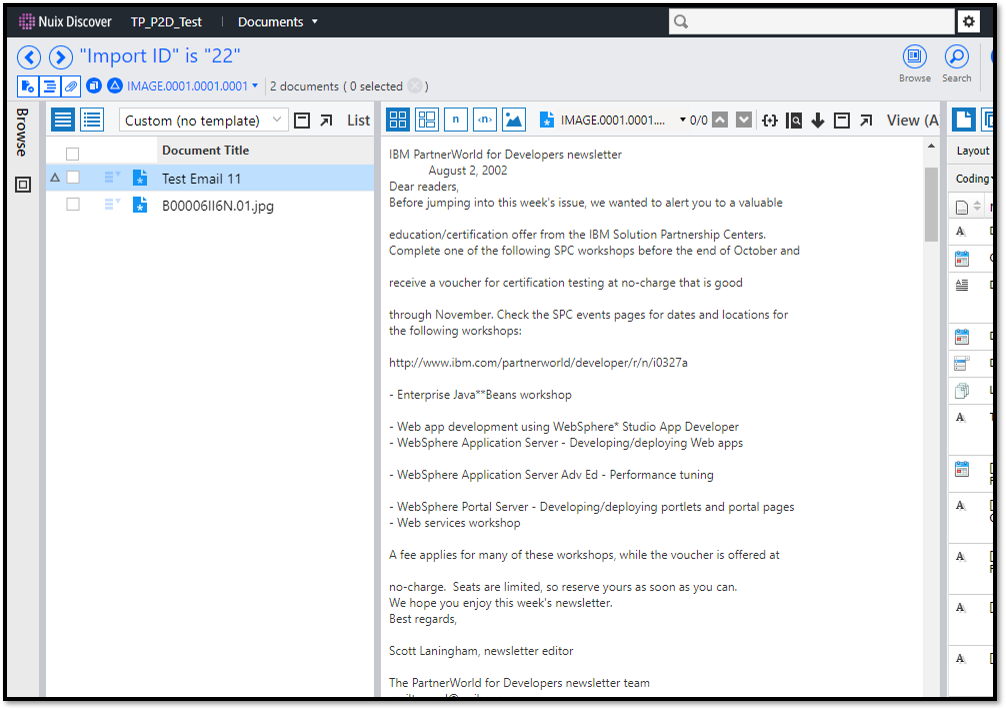1006x710 pixels.
Task: Click the braces {+} icon in the View toolbar
Action: click(x=769, y=121)
